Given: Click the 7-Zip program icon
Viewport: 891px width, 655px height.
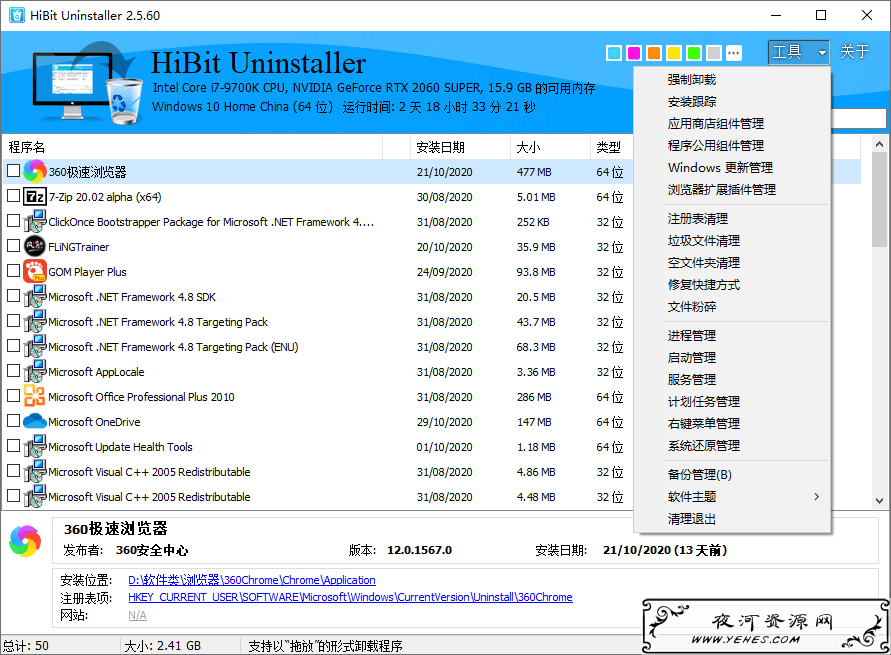Looking at the screenshot, I should point(35,197).
